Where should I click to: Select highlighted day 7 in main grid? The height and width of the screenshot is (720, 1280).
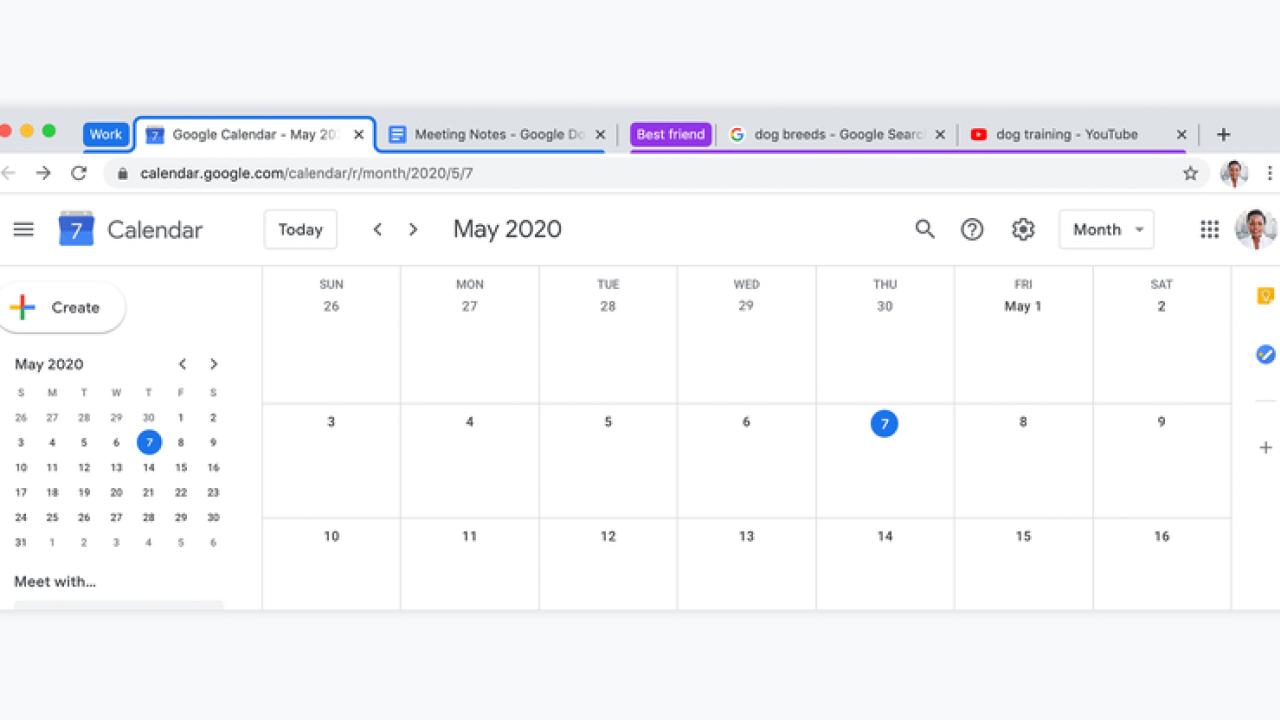click(x=884, y=423)
